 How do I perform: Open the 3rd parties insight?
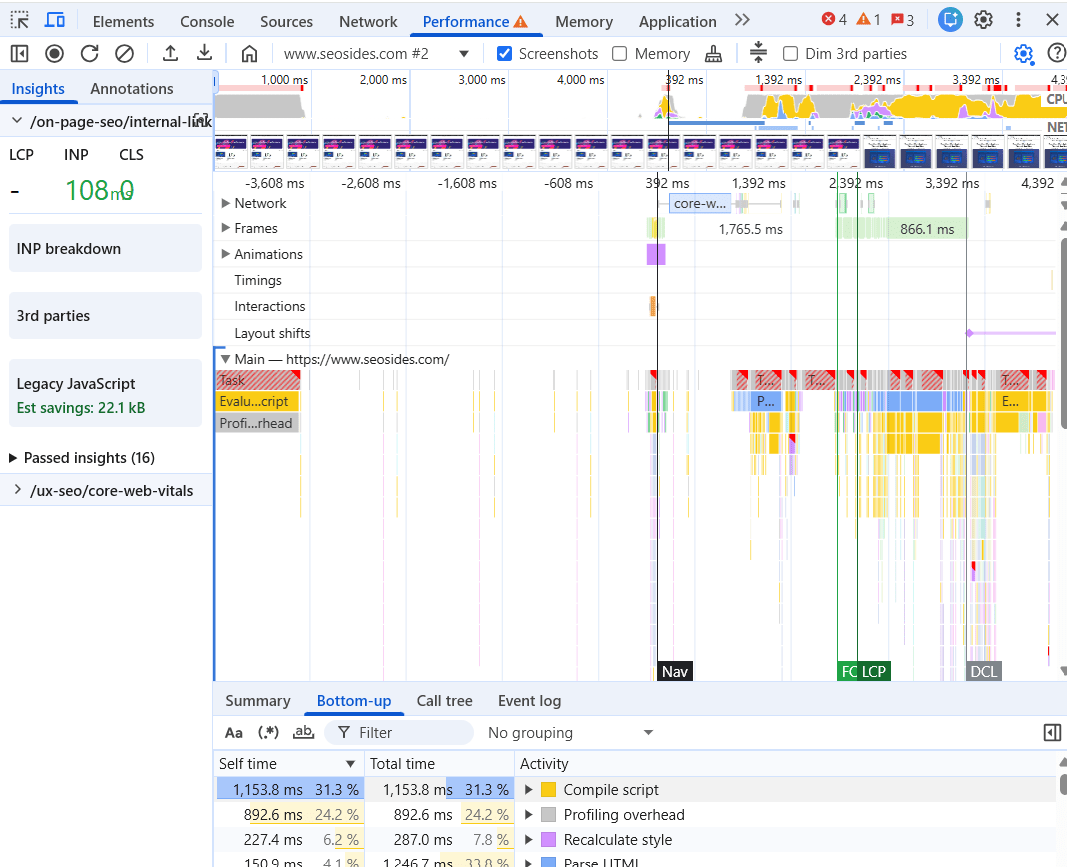pos(105,315)
